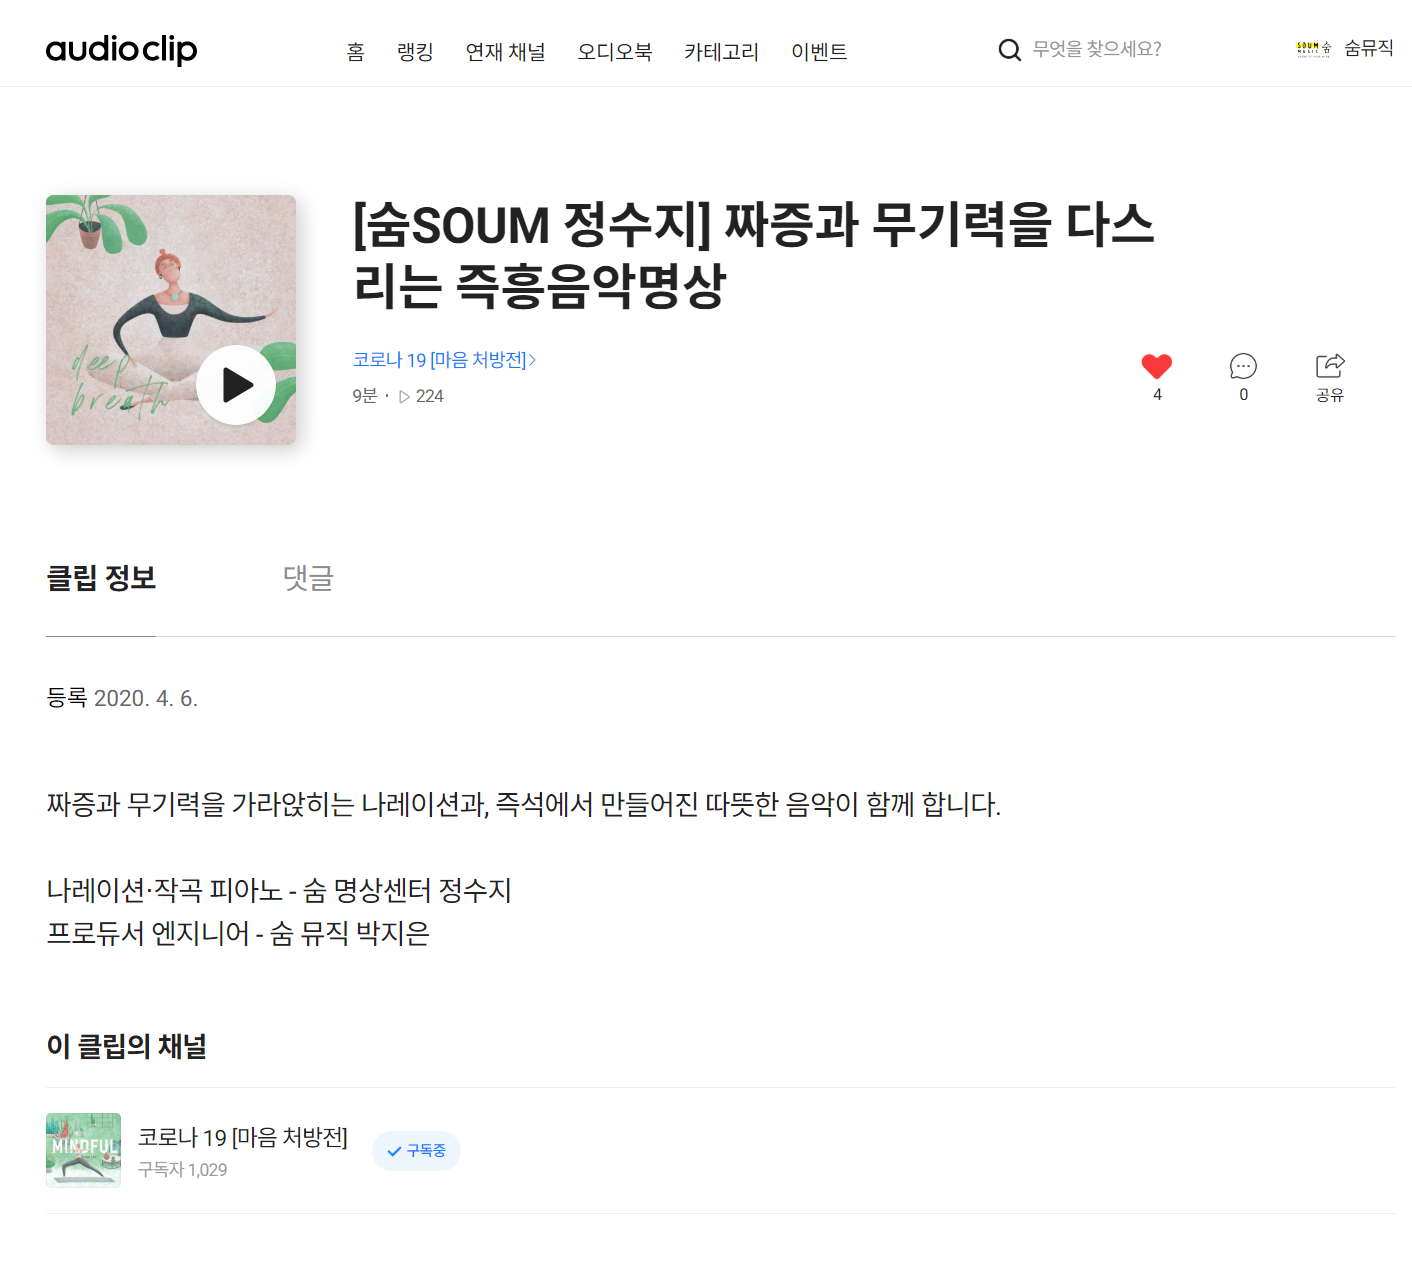Click the 숨뮤직 profile avatar icon
Viewport: 1412px width, 1285px height.
point(1313,48)
